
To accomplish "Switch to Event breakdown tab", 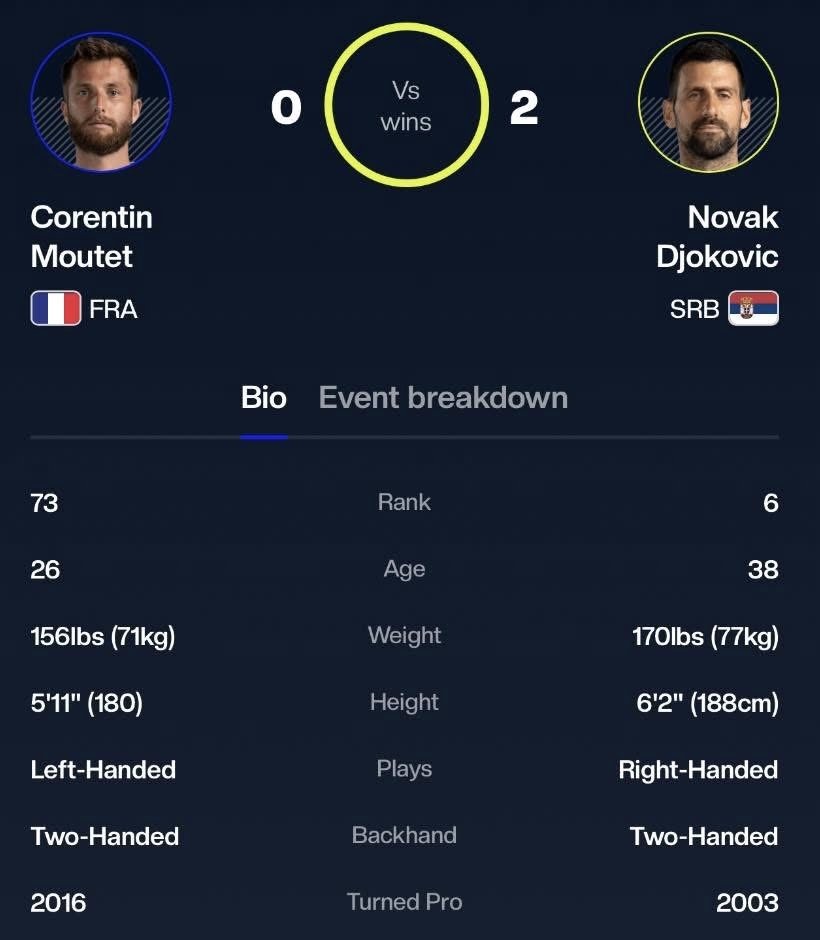I will pyautogui.click(x=444, y=397).
